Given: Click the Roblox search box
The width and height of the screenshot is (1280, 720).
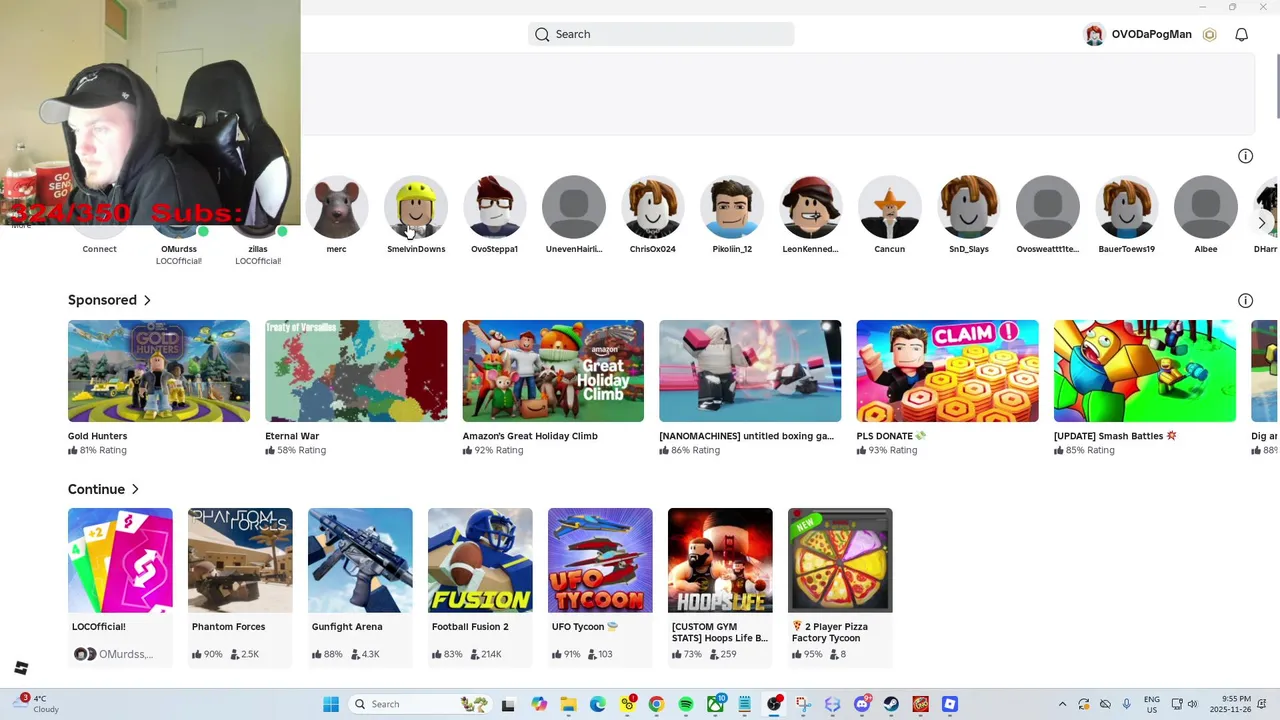Looking at the screenshot, I should 661,34.
